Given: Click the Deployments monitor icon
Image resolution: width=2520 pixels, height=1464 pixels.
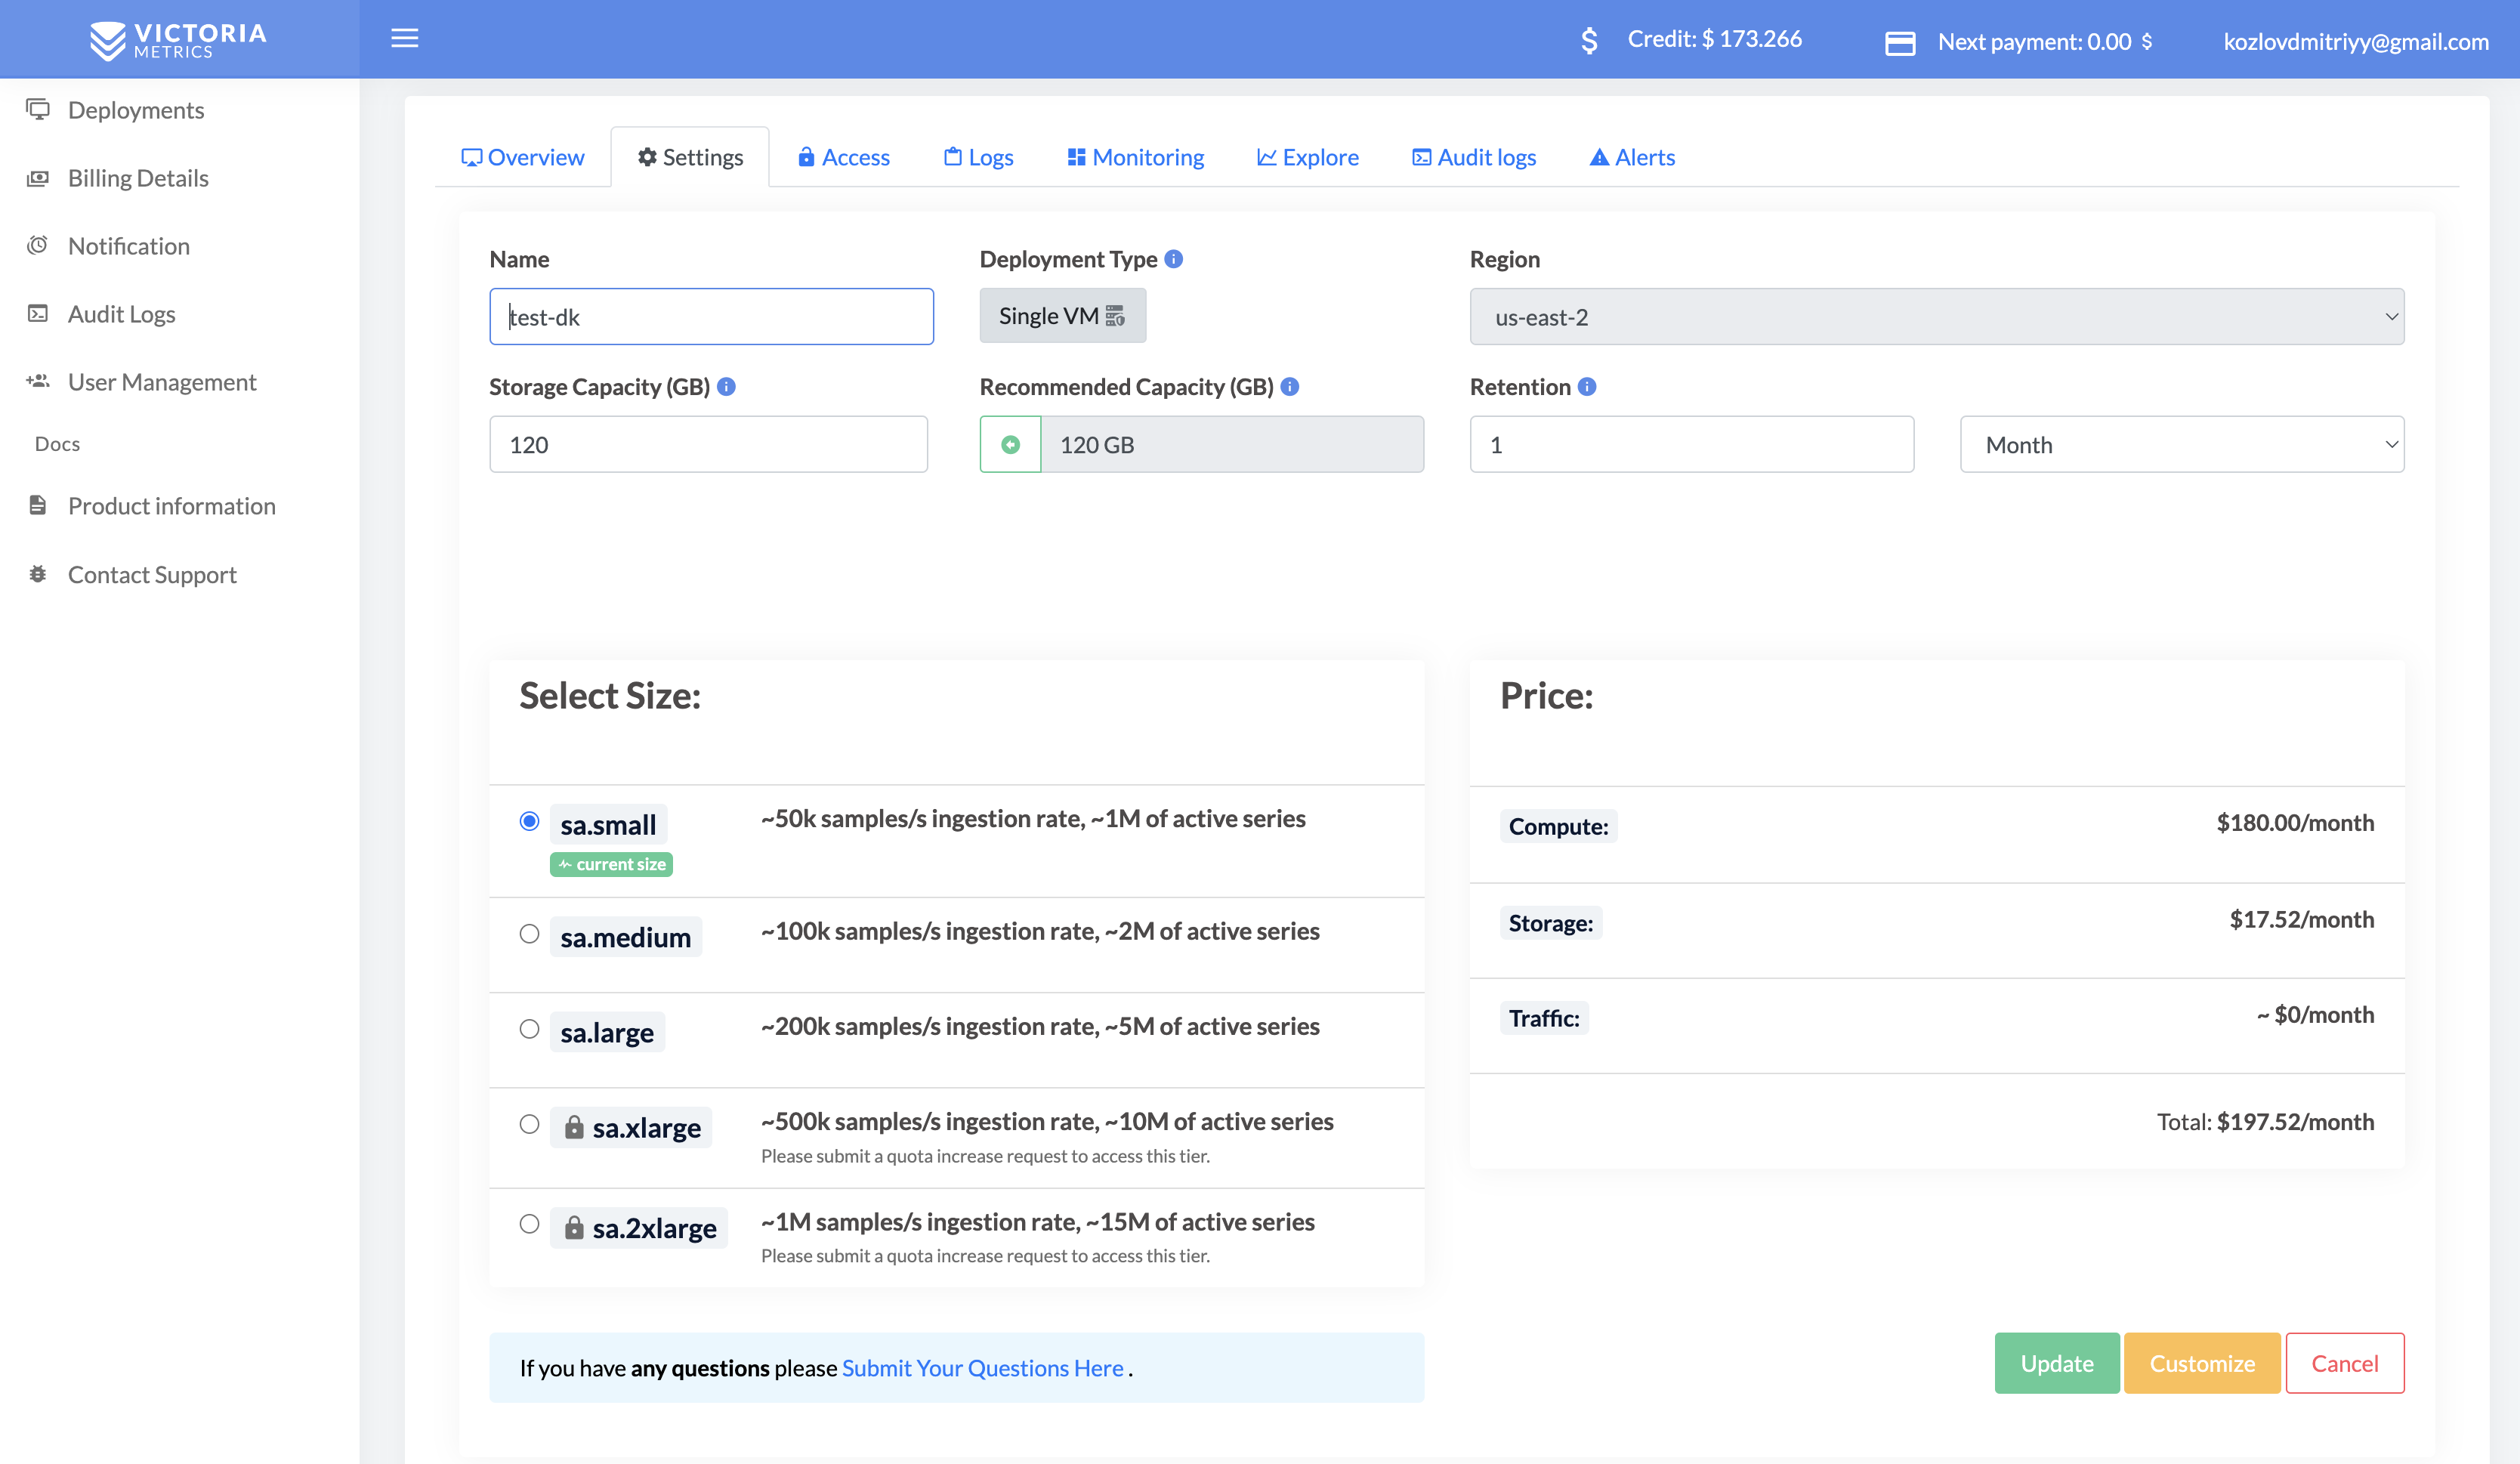Looking at the screenshot, I should [x=38, y=109].
